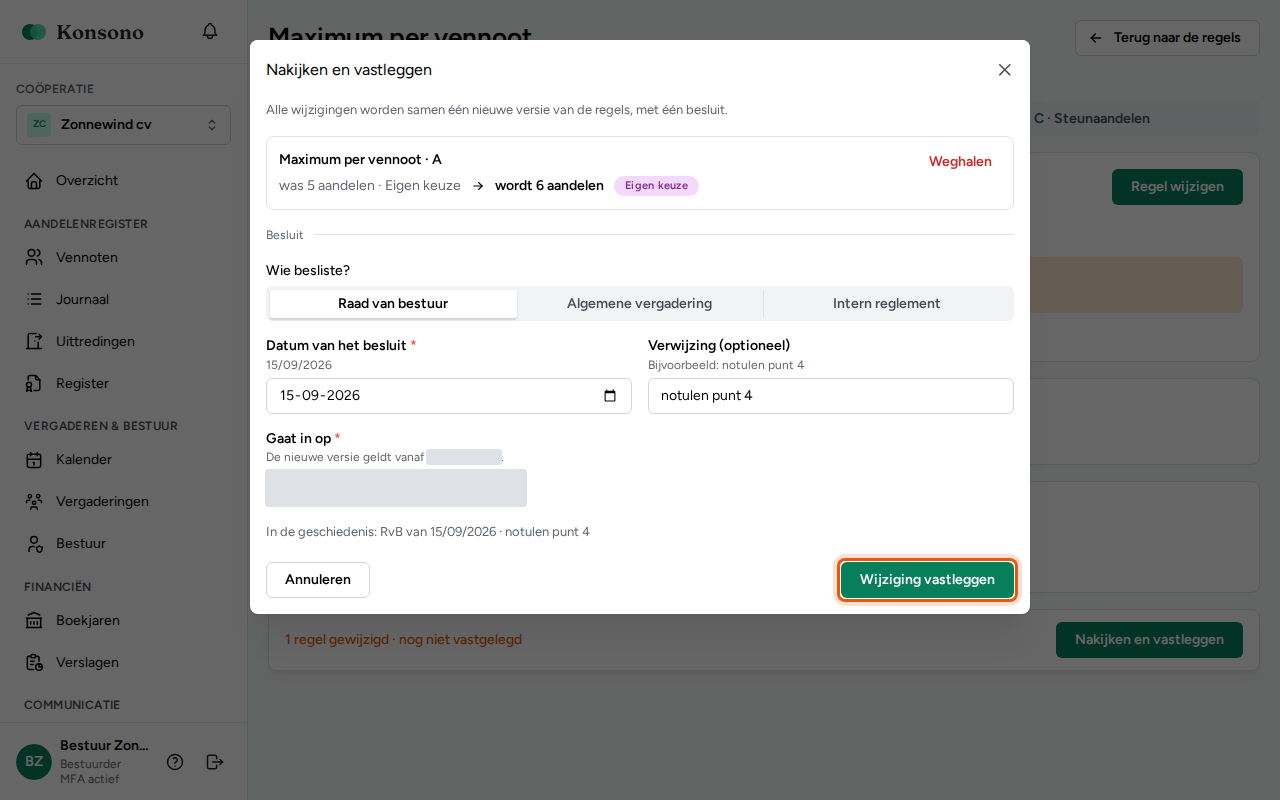
Task: Open Journaal in the sidebar
Action: [x=124, y=300]
